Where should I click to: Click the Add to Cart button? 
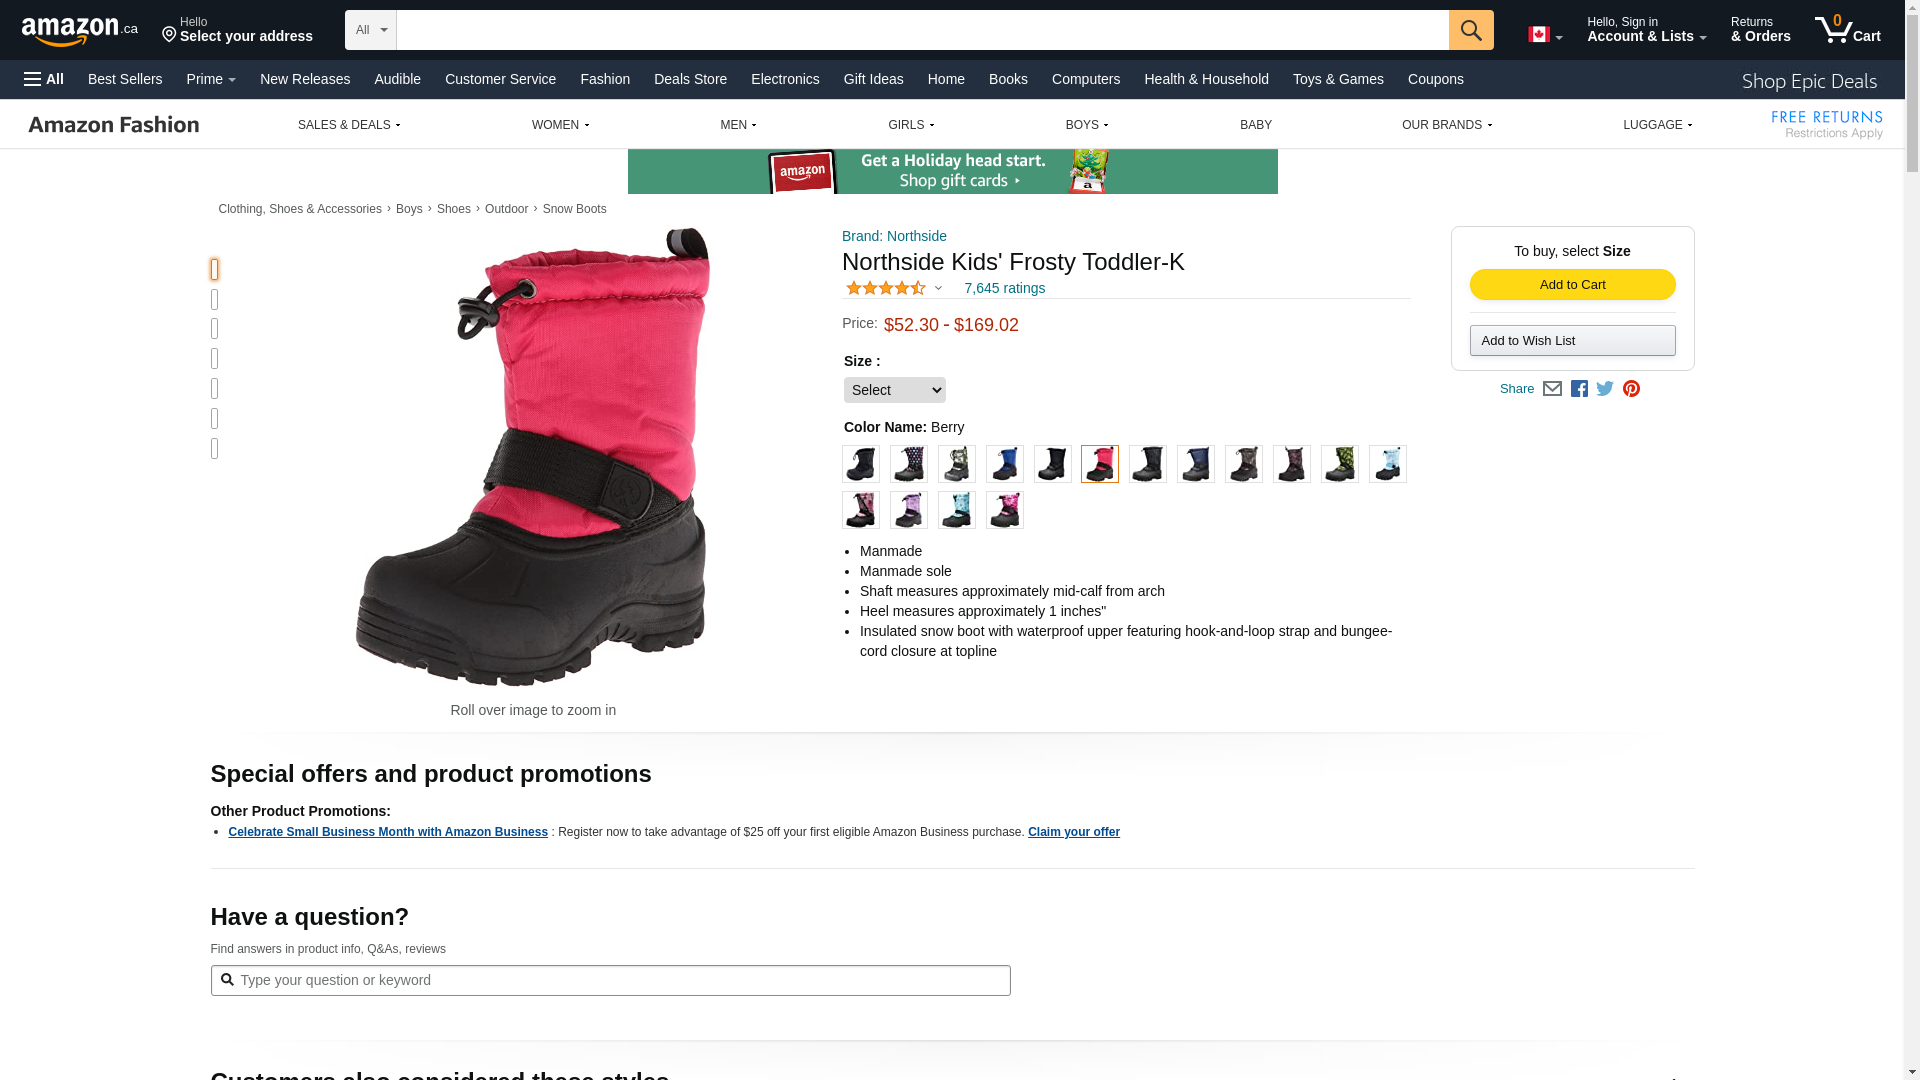click(1573, 285)
